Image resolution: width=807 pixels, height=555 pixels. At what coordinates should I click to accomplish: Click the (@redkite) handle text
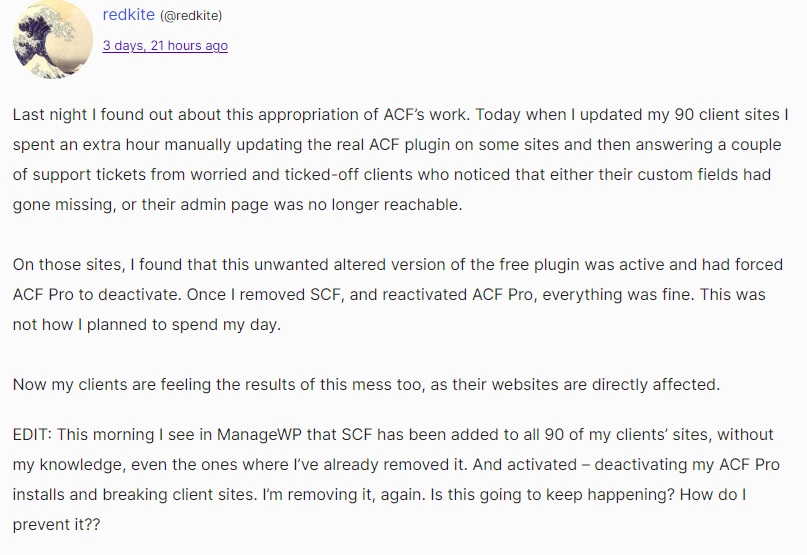click(x=191, y=15)
